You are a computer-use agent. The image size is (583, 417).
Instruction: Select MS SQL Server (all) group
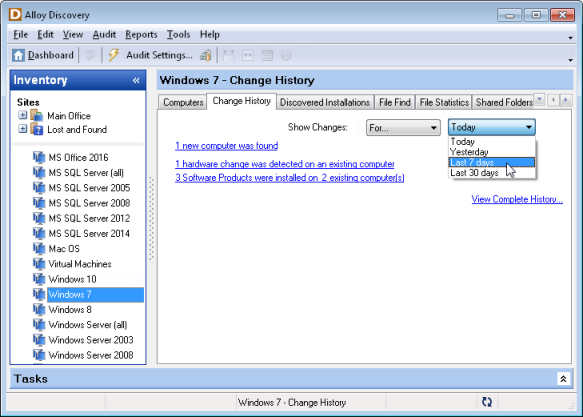tap(86, 173)
